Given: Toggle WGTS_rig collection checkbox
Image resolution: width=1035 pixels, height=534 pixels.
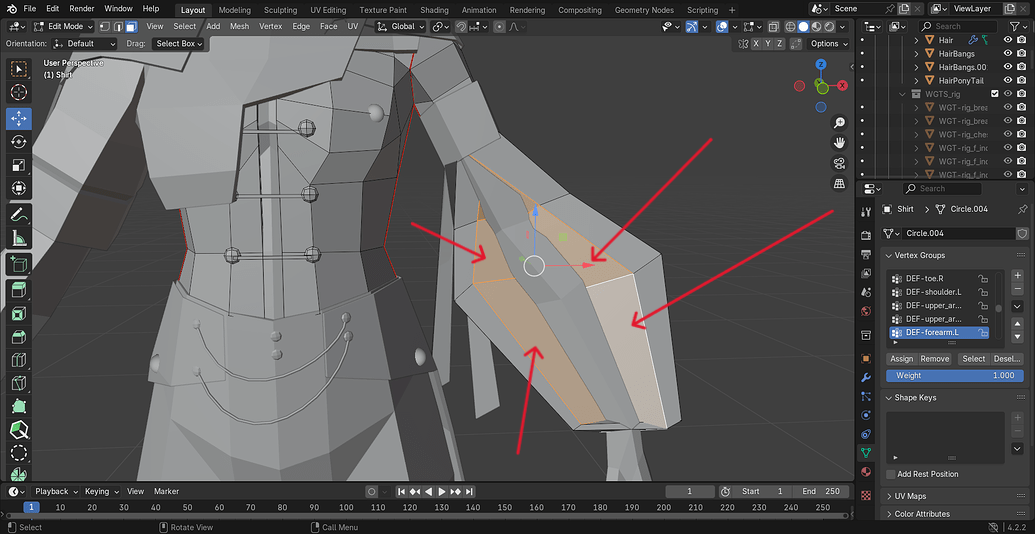Looking at the screenshot, I should (x=994, y=94).
